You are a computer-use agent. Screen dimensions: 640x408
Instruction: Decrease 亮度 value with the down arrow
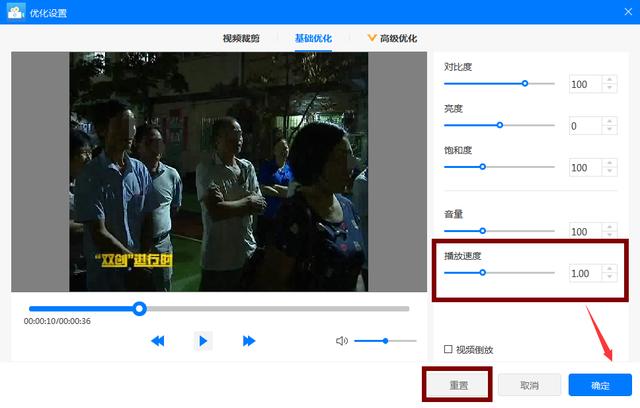point(610,131)
